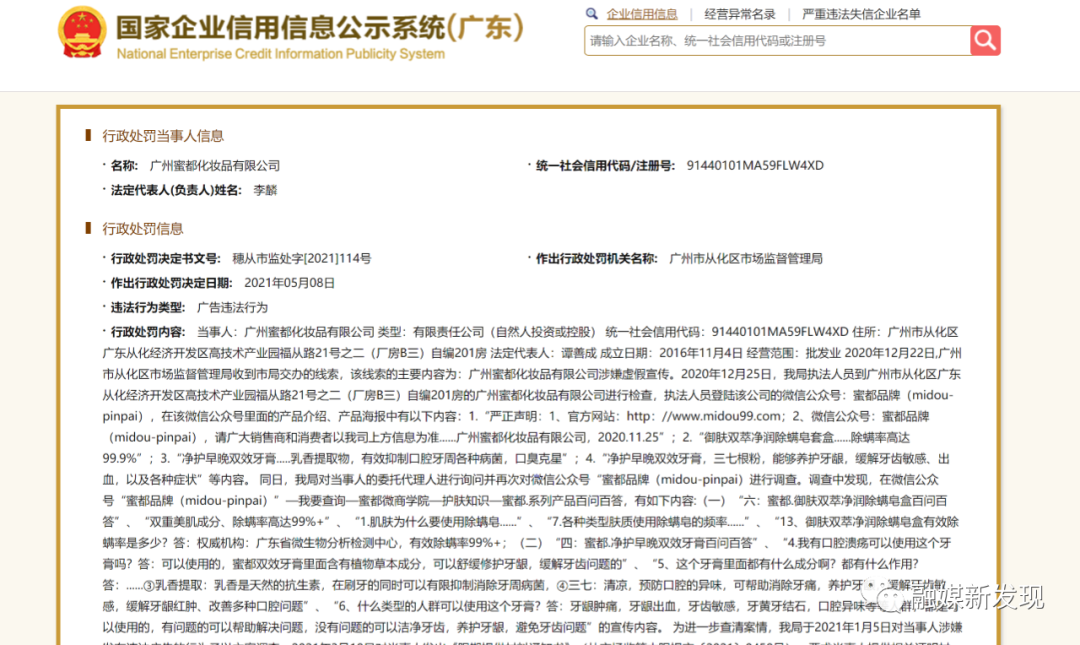Image resolution: width=1080 pixels, height=645 pixels.
Task: Click the red search button
Action: point(985,41)
